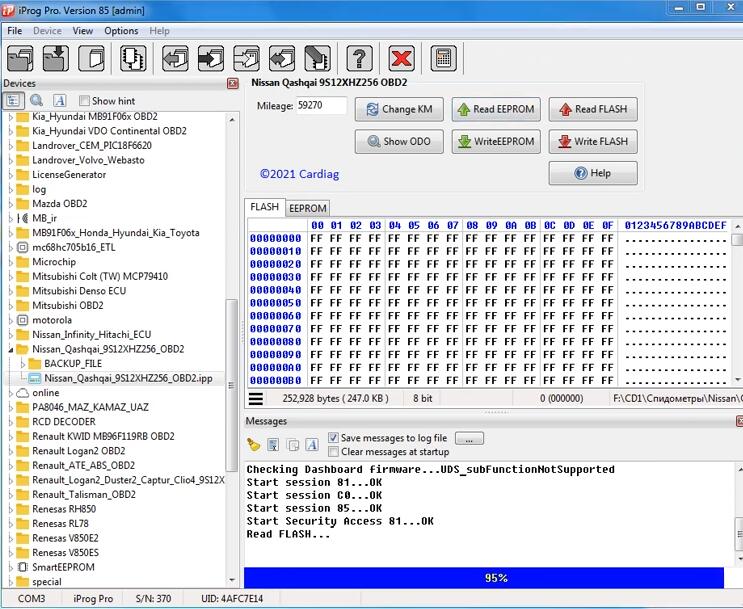Image resolution: width=743 pixels, height=609 pixels.
Task: Click the hamburger menu icon in hex status bar
Action: (x=256, y=399)
